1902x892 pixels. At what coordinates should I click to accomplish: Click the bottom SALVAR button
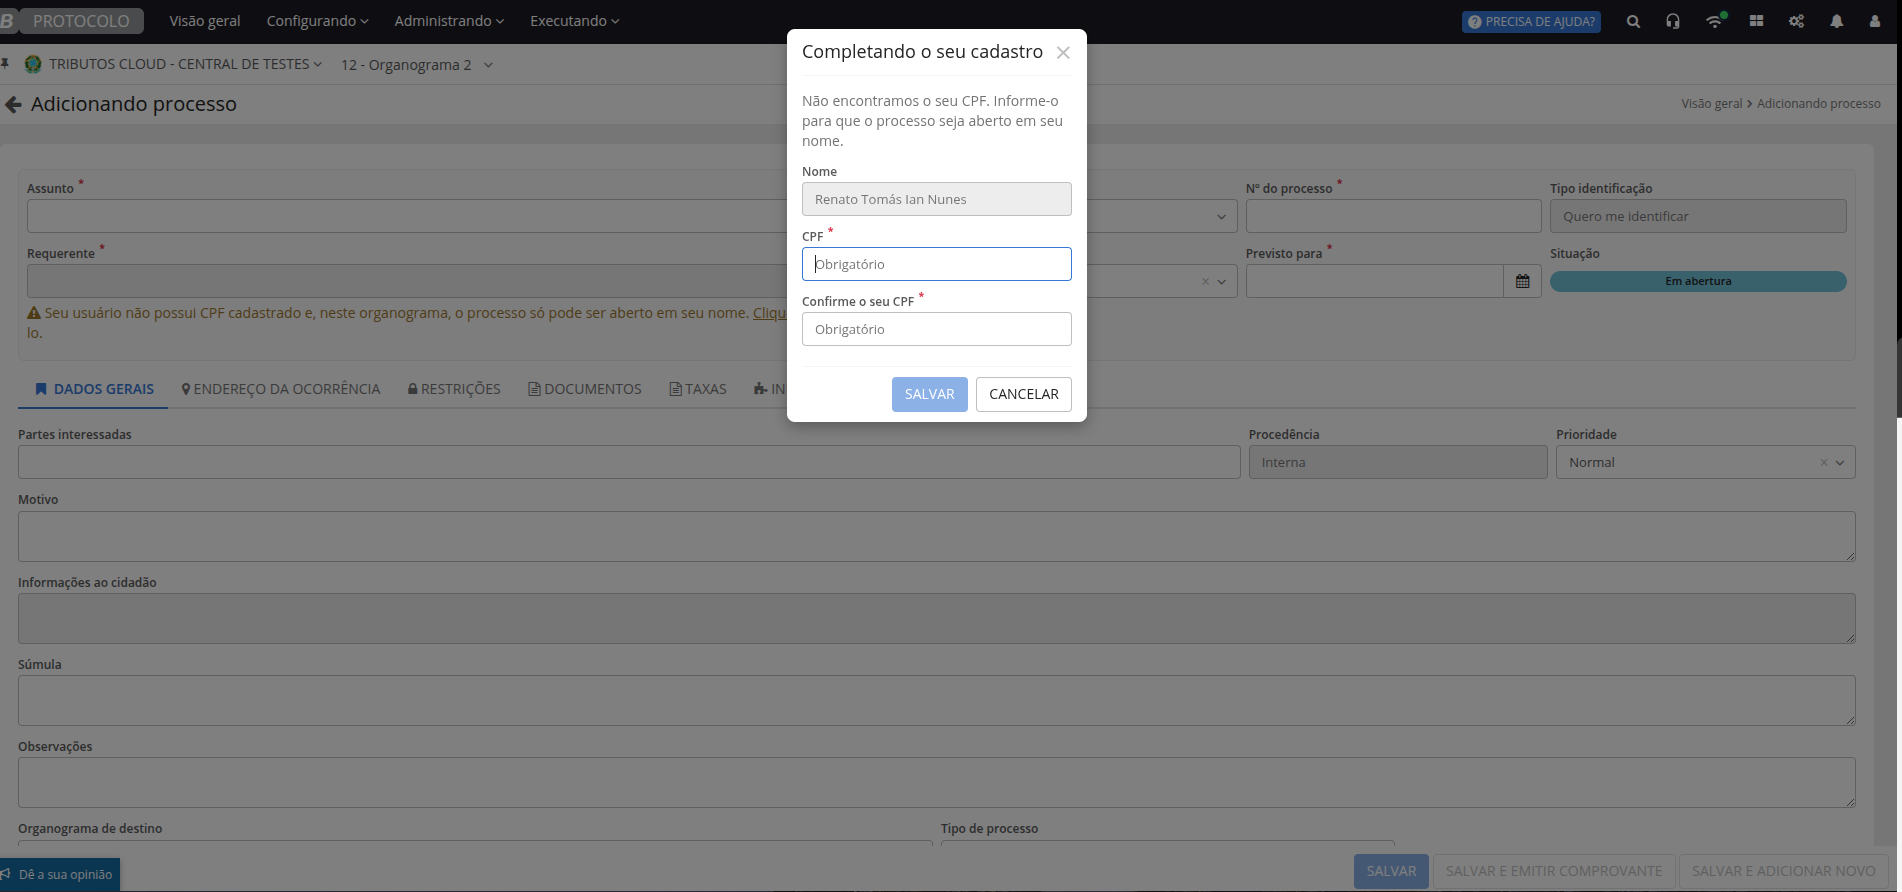(1391, 871)
